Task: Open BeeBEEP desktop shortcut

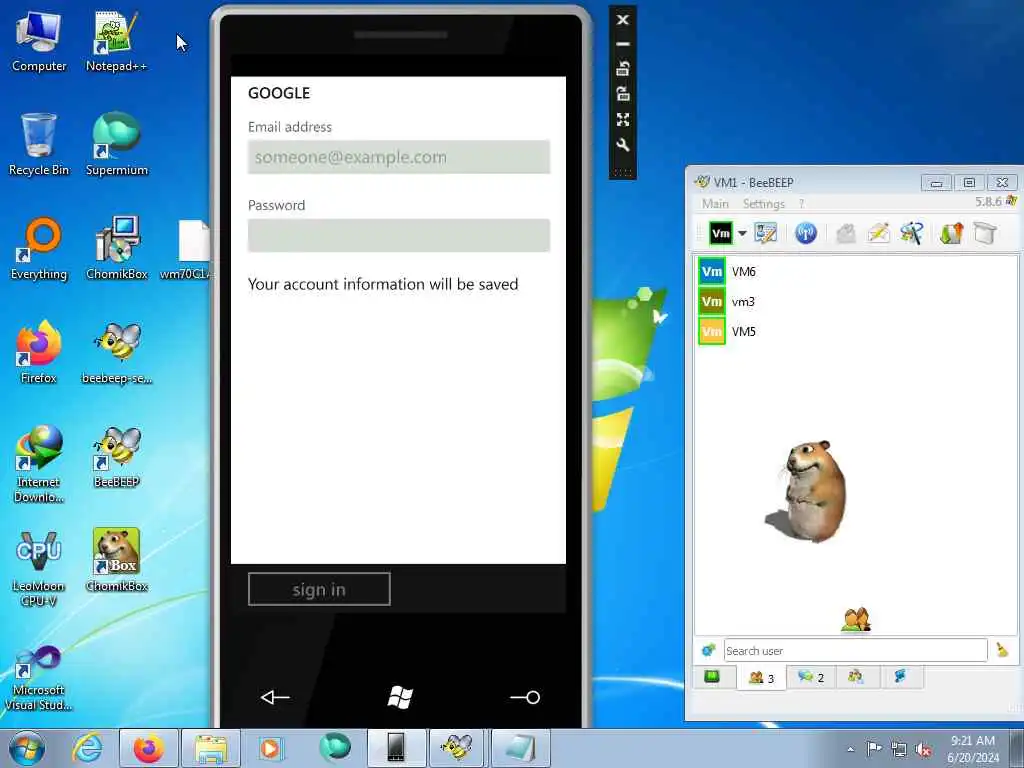Action: (x=117, y=457)
